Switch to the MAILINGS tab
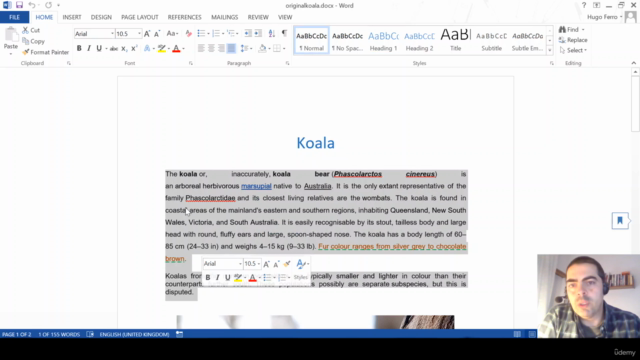The height and width of the screenshot is (360, 640). [x=224, y=17]
